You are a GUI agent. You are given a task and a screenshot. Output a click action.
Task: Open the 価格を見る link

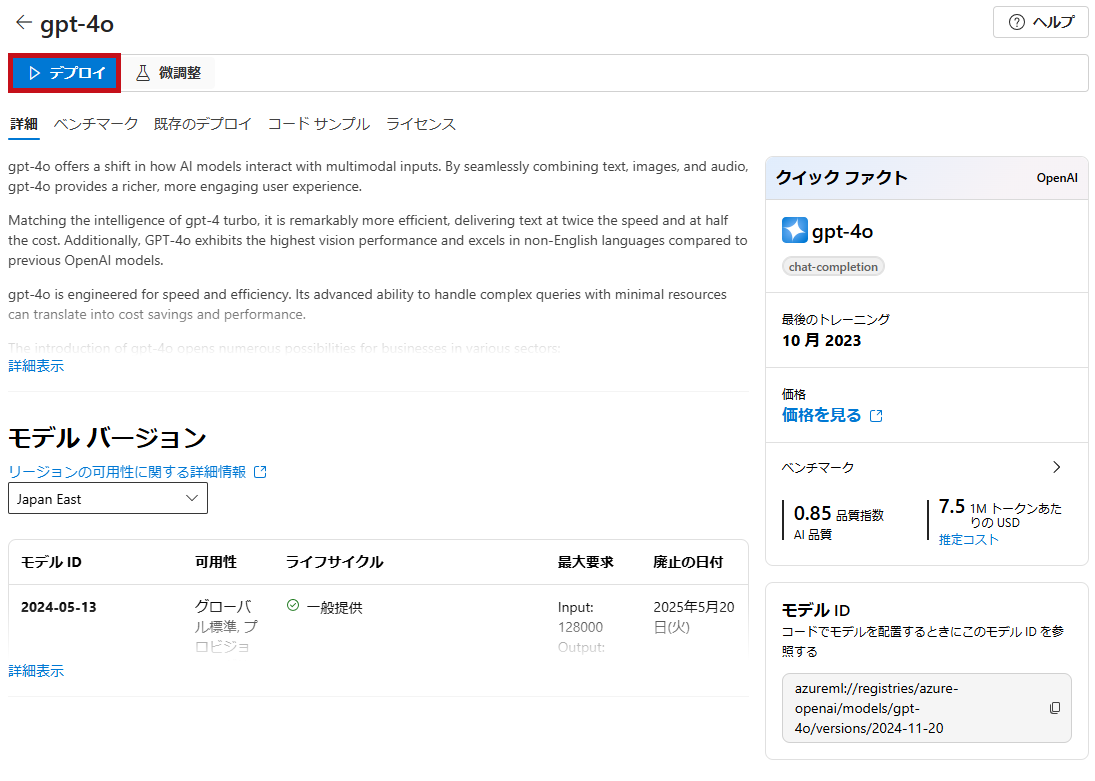[821, 415]
